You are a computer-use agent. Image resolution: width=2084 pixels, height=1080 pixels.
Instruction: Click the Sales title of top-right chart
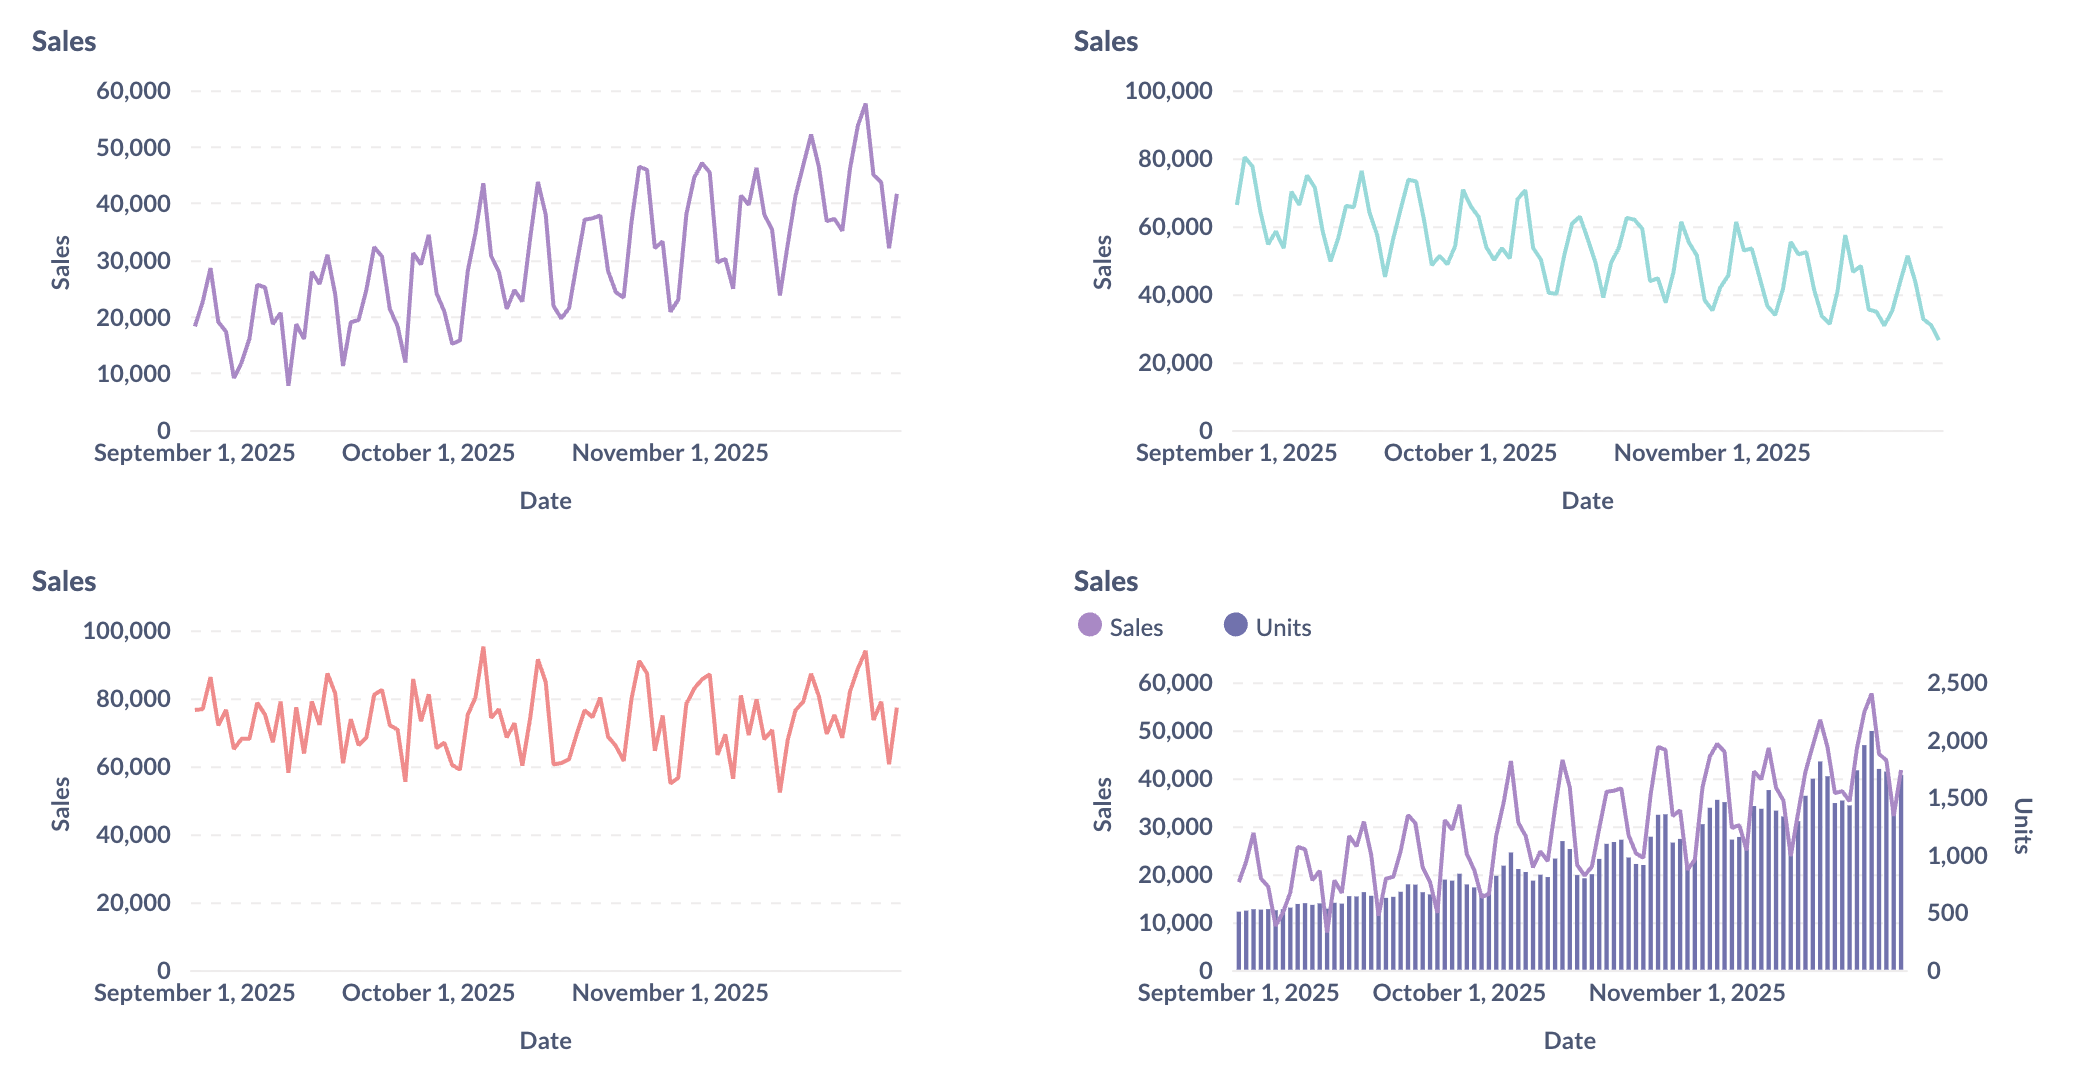[x=1104, y=42]
